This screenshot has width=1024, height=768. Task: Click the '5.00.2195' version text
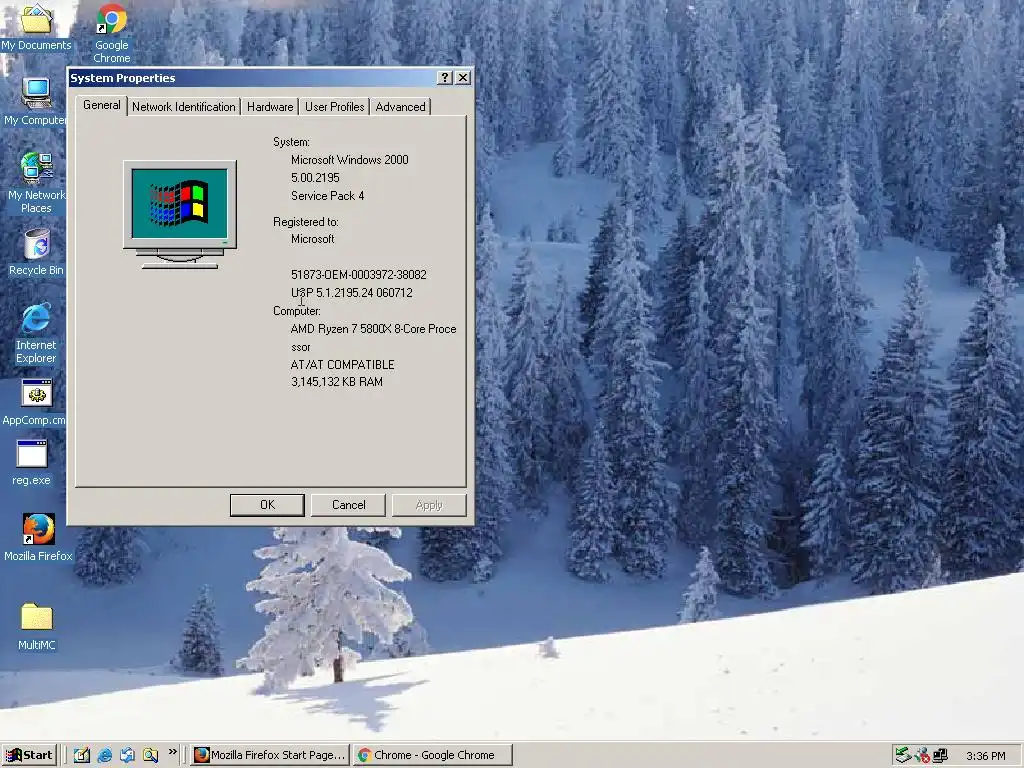click(x=315, y=178)
